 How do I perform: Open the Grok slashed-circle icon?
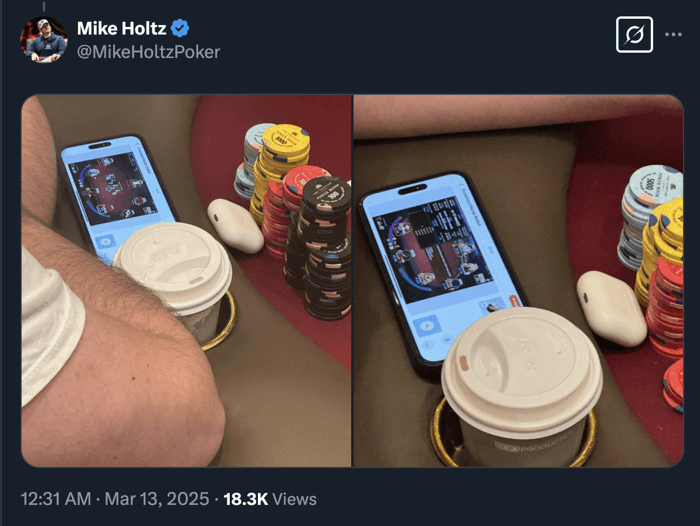point(634,35)
